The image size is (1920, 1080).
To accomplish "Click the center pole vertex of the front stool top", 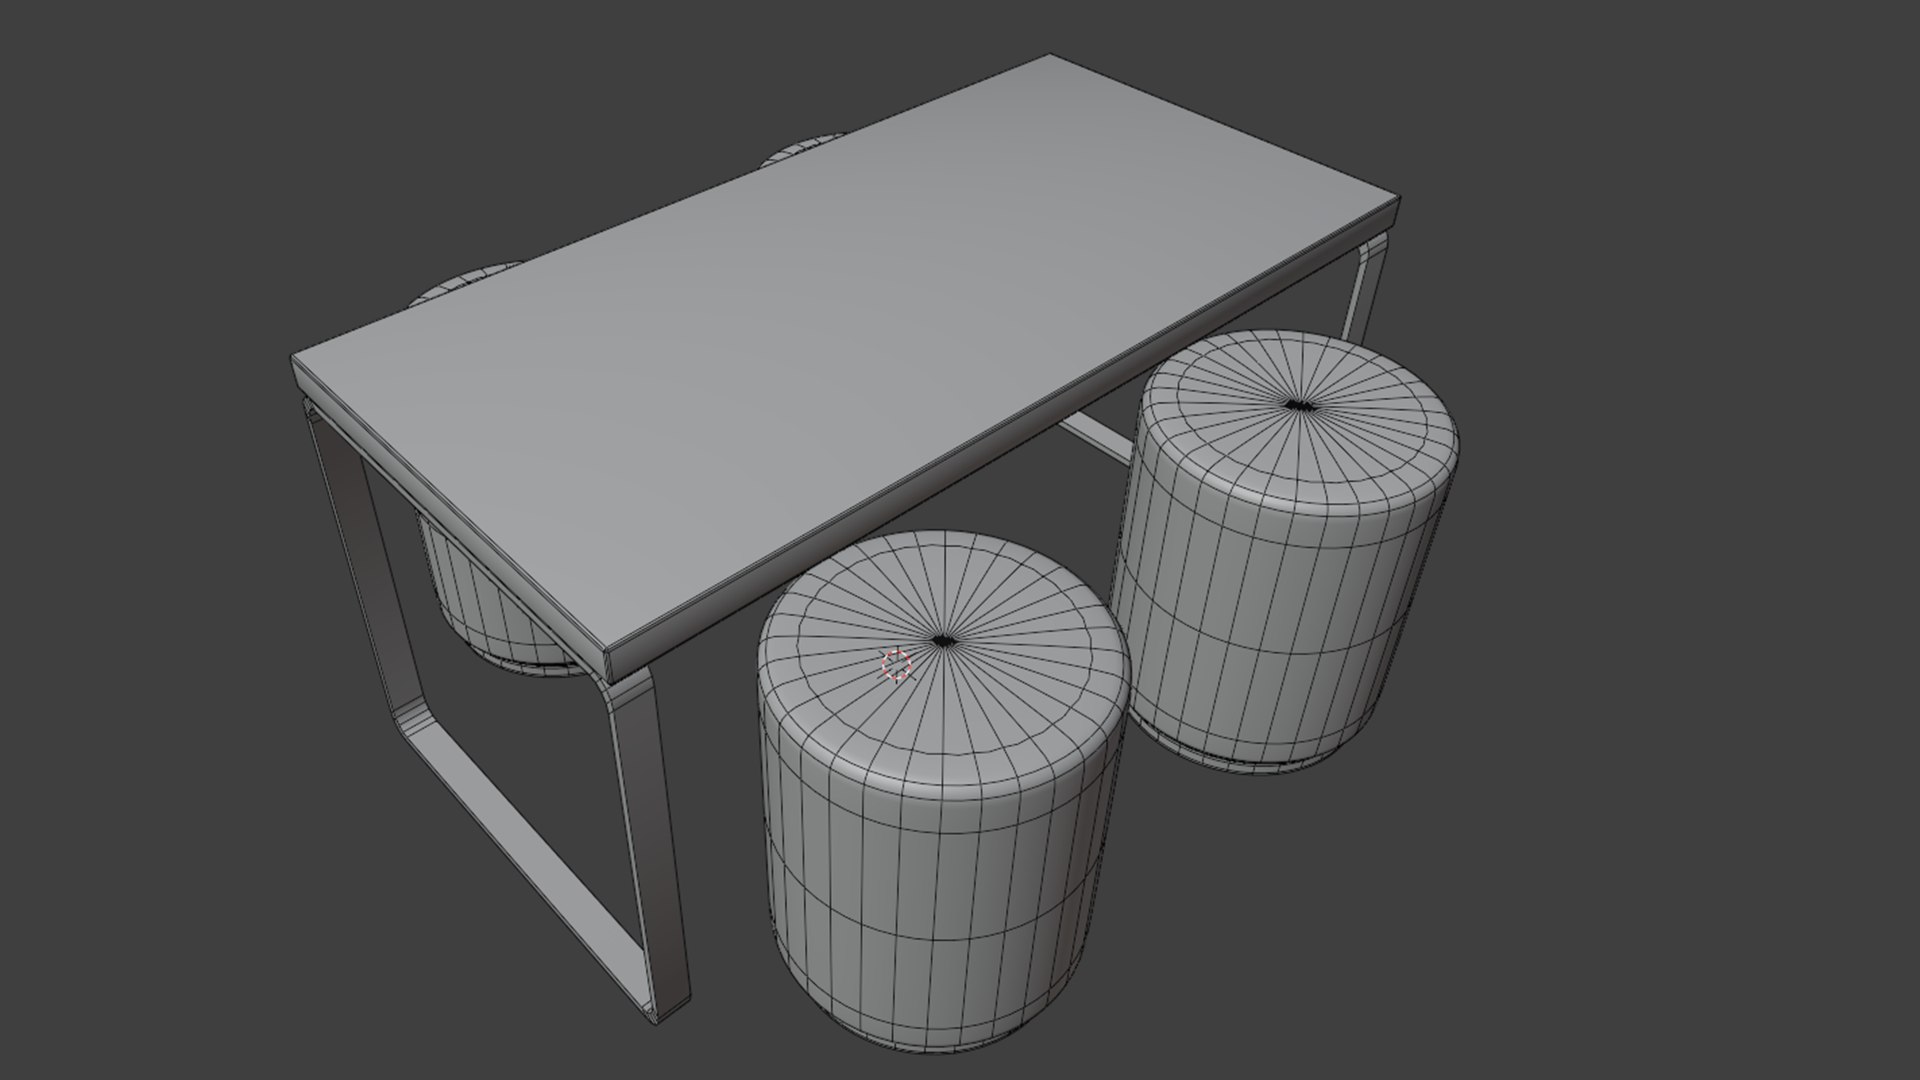I will point(942,641).
